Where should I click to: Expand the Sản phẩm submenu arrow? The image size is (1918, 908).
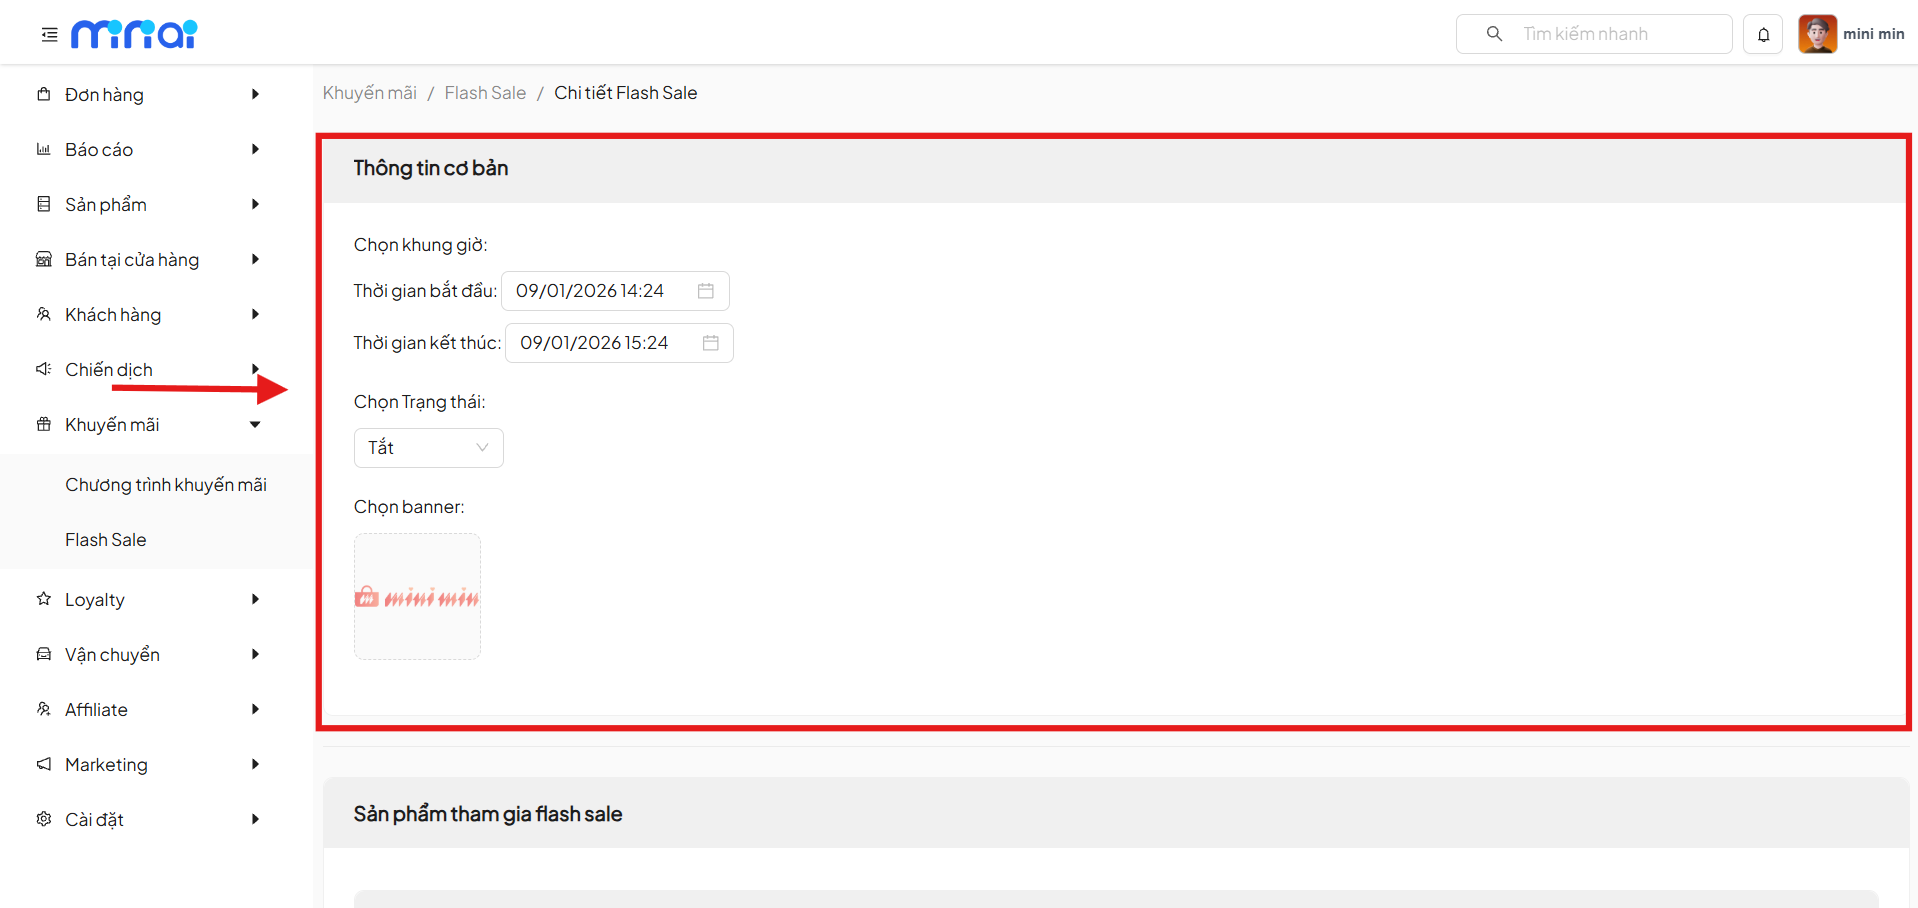255,204
